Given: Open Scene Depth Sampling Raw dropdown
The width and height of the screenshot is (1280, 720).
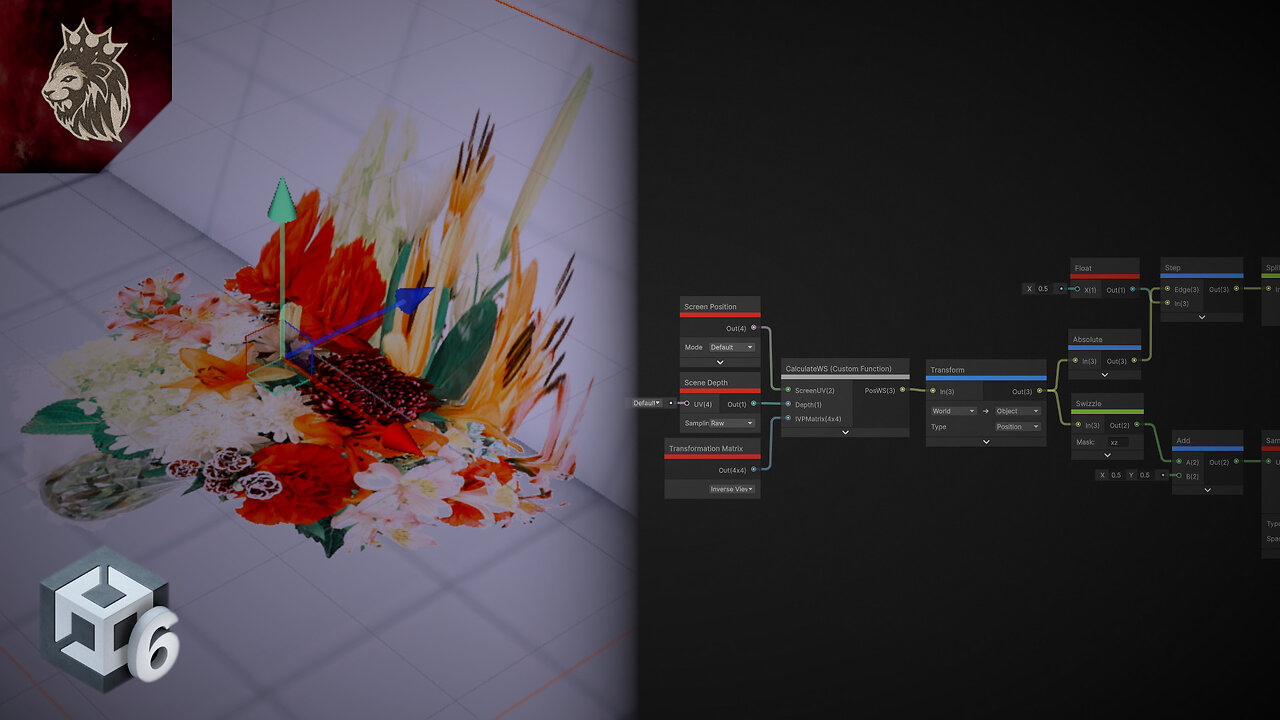Looking at the screenshot, I should (733, 423).
